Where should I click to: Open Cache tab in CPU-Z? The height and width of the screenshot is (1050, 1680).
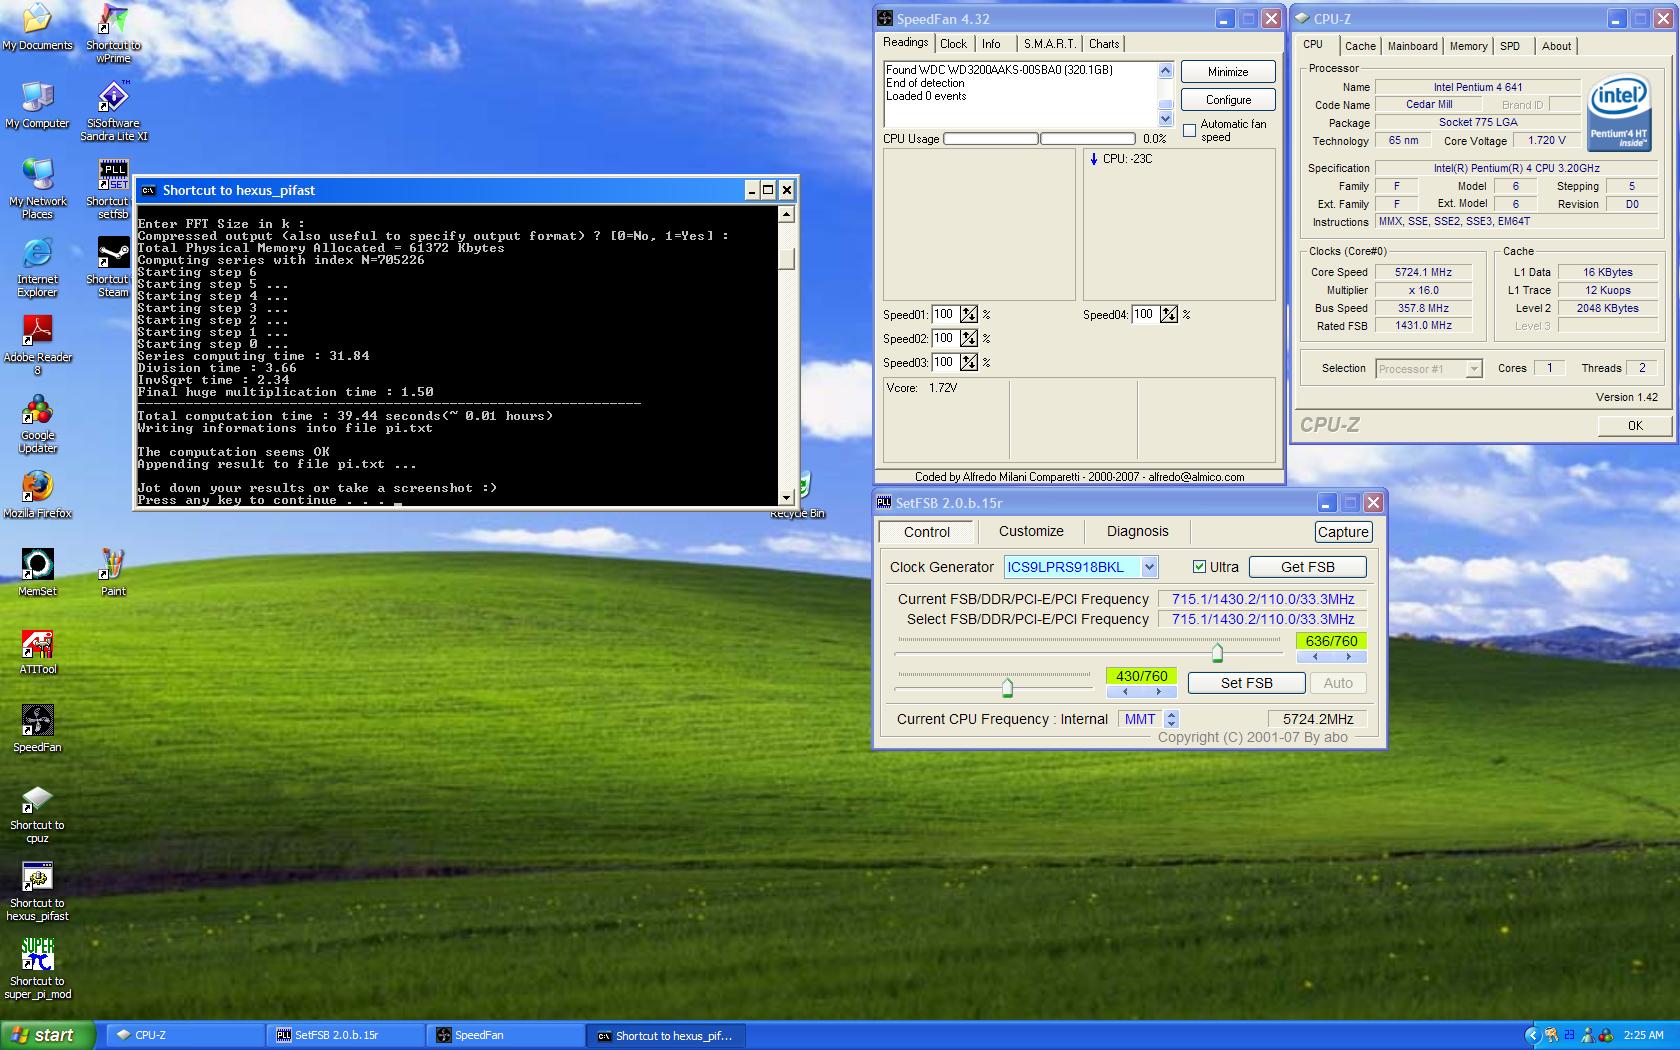1360,46
